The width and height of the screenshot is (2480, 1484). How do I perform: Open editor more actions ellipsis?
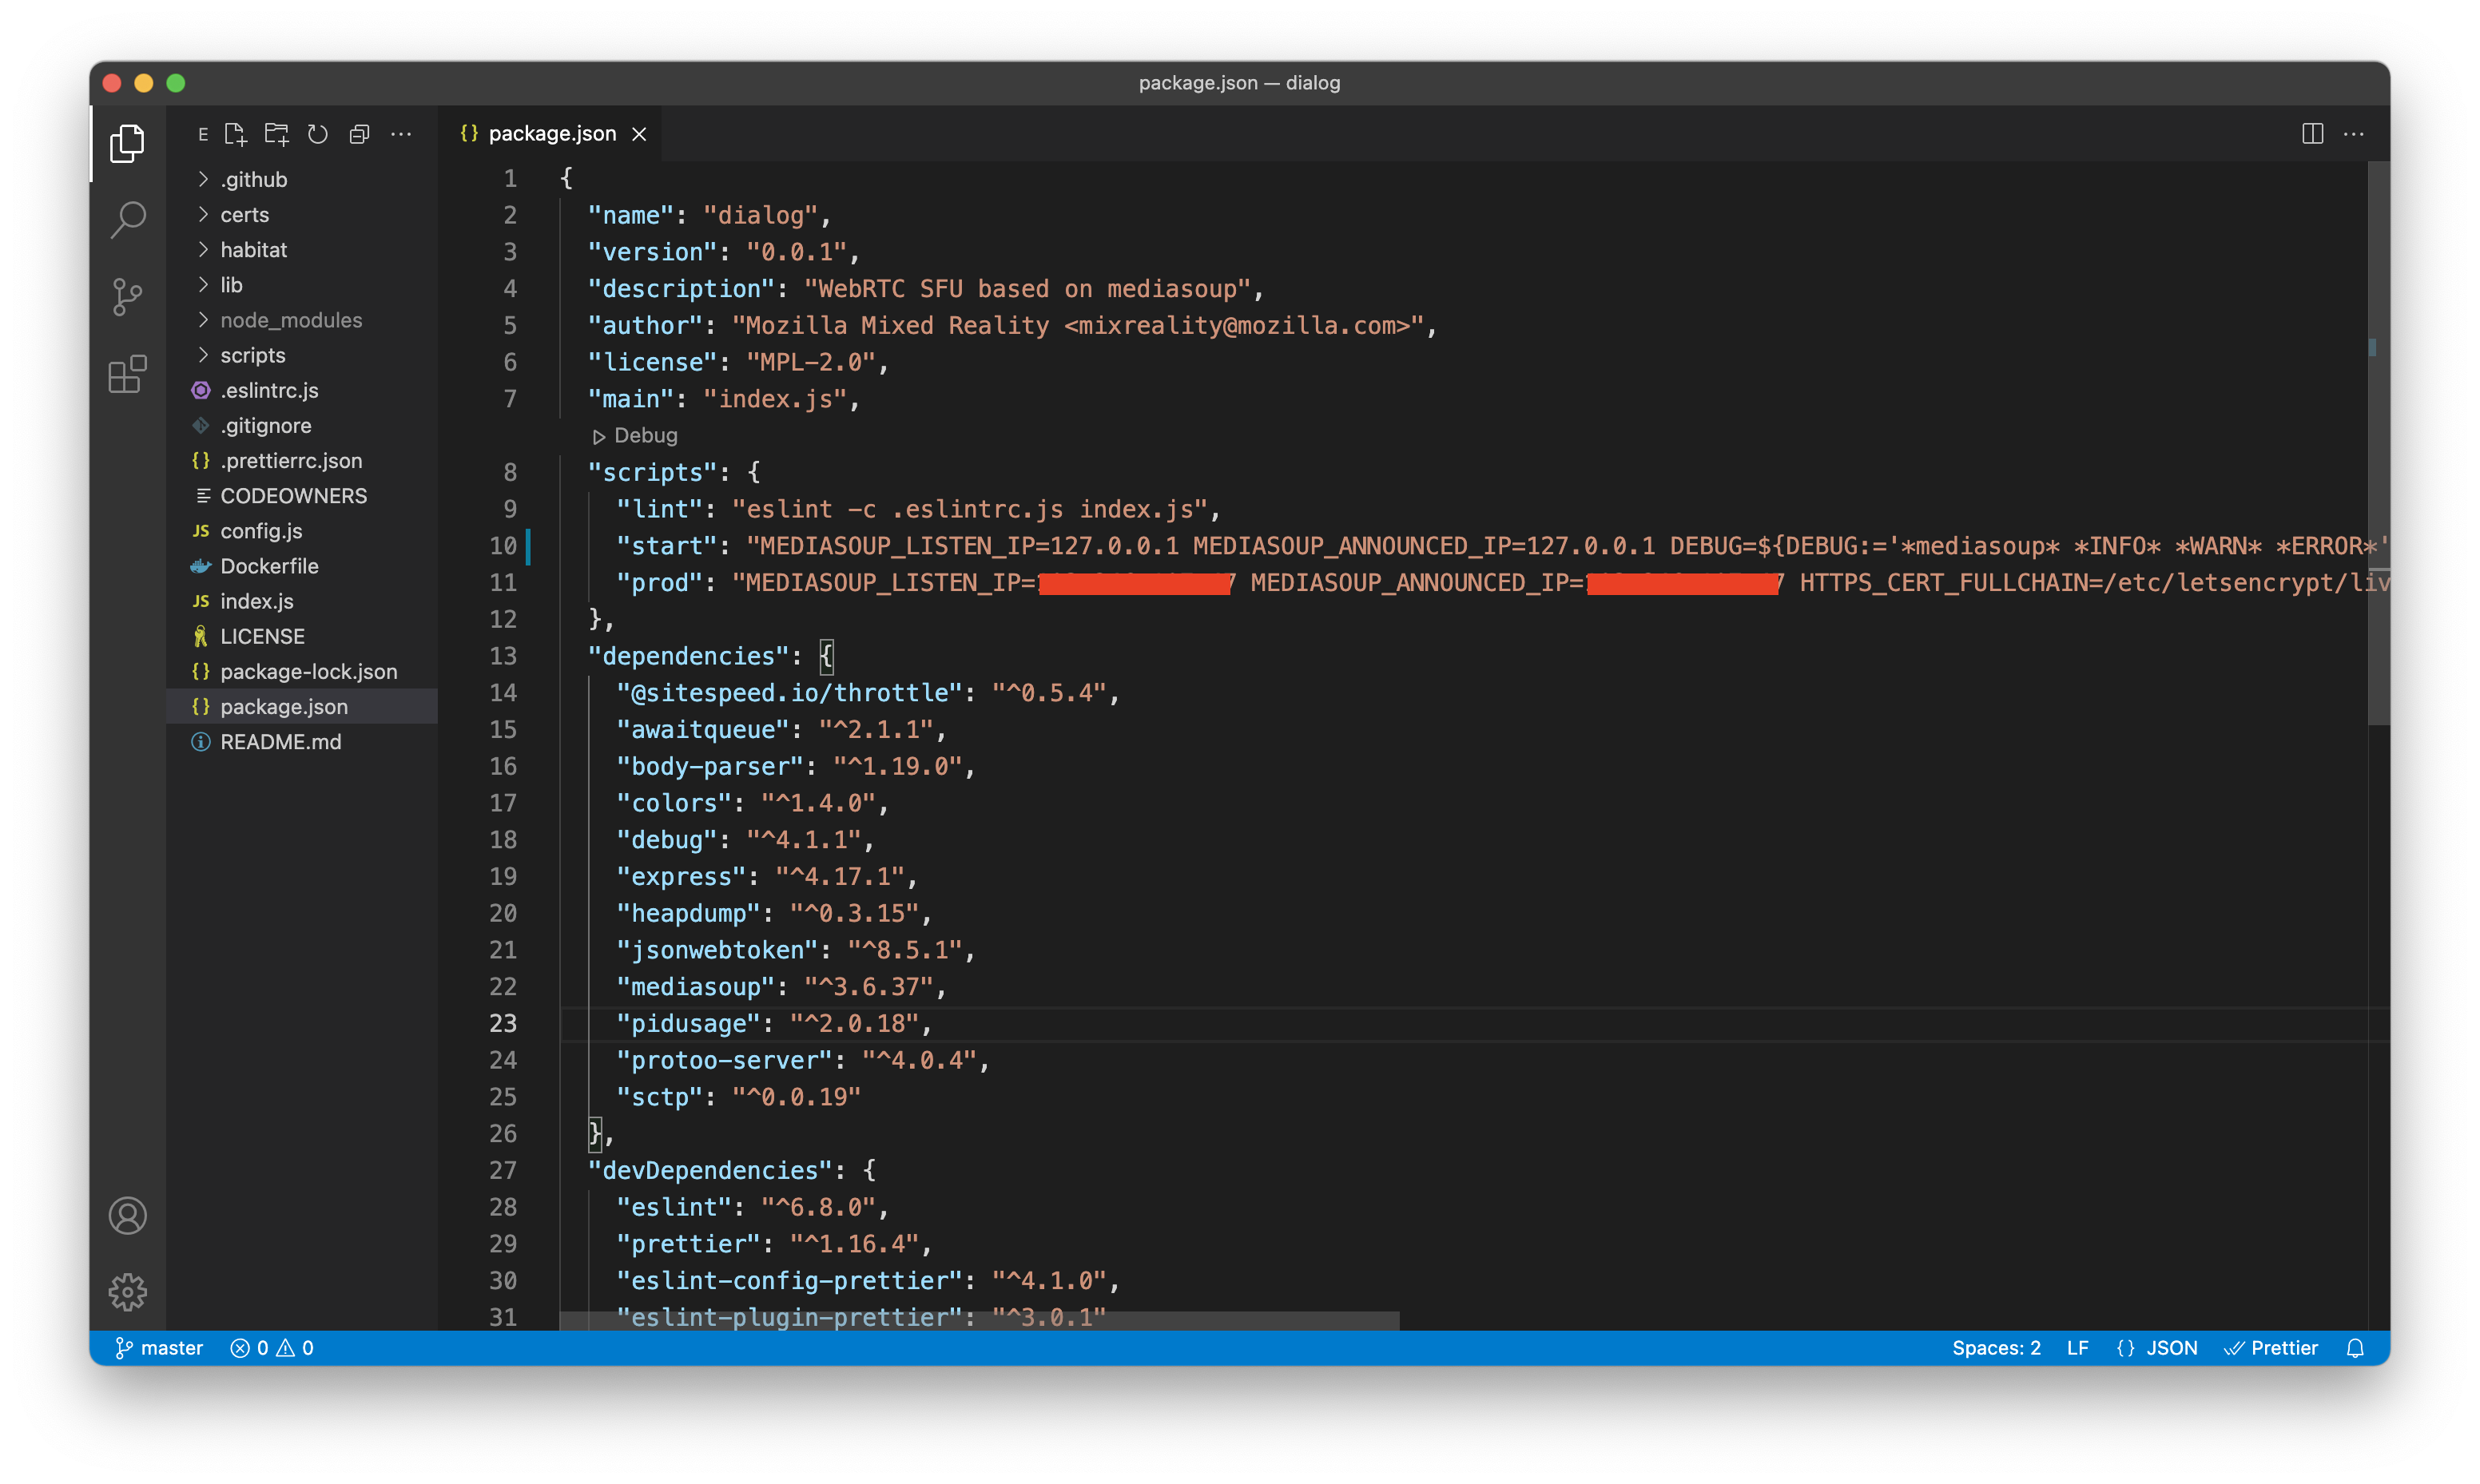coord(2354,134)
